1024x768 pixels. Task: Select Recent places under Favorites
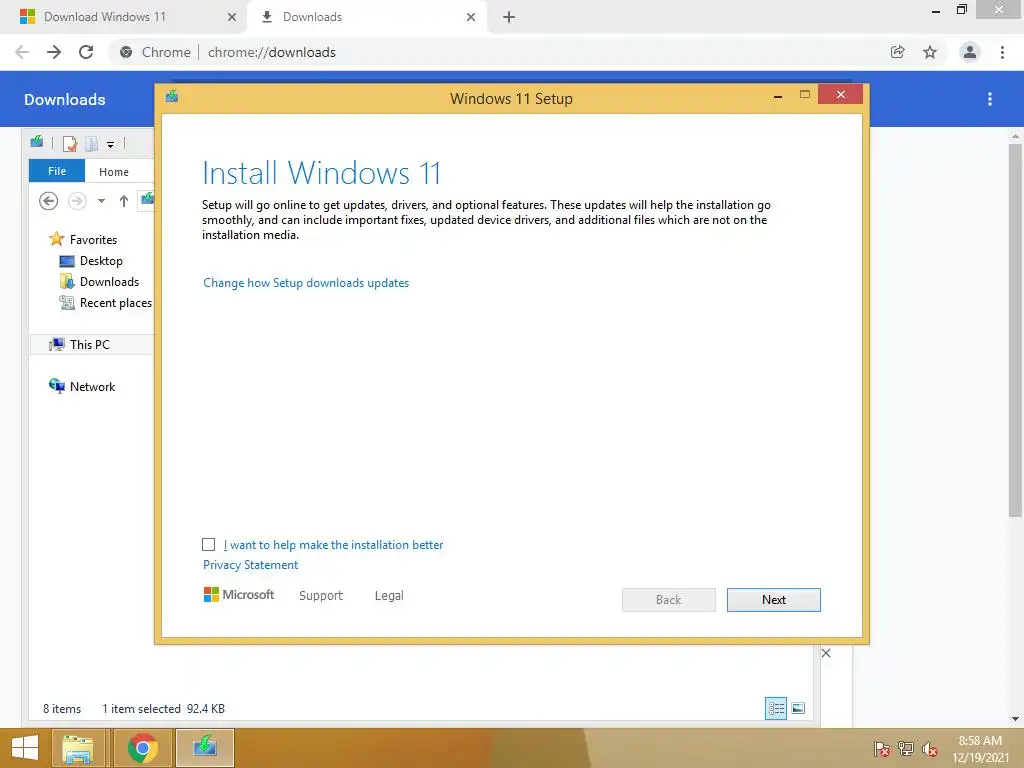click(106, 303)
